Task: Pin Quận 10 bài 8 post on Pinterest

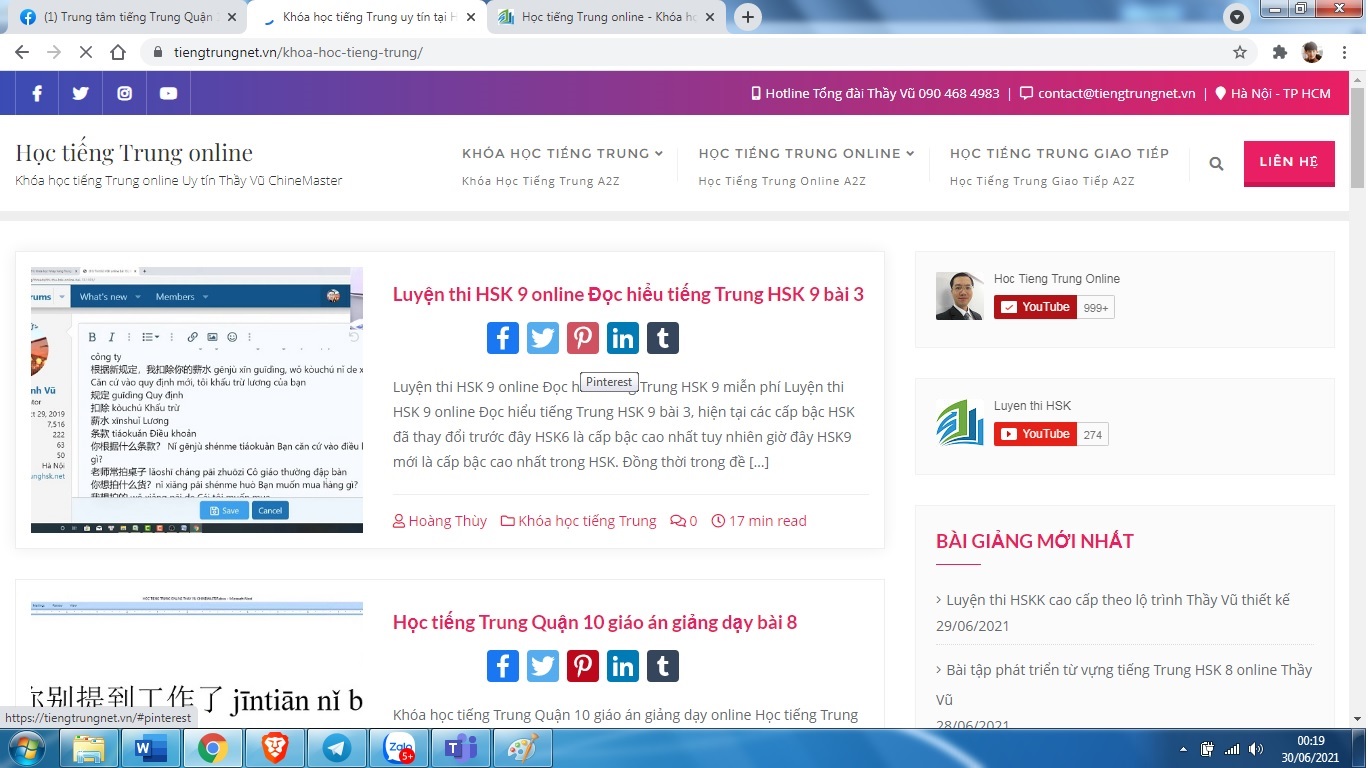Action: 583,666
